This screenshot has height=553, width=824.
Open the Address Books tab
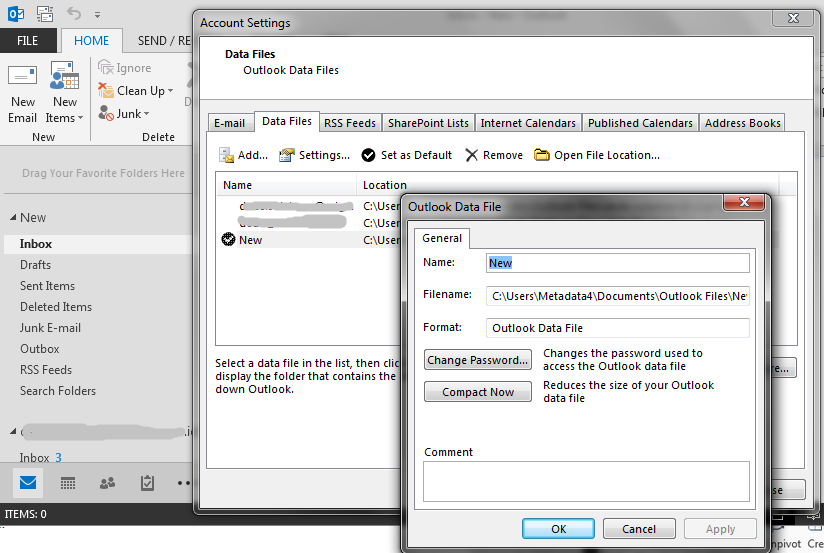pyautogui.click(x=743, y=123)
